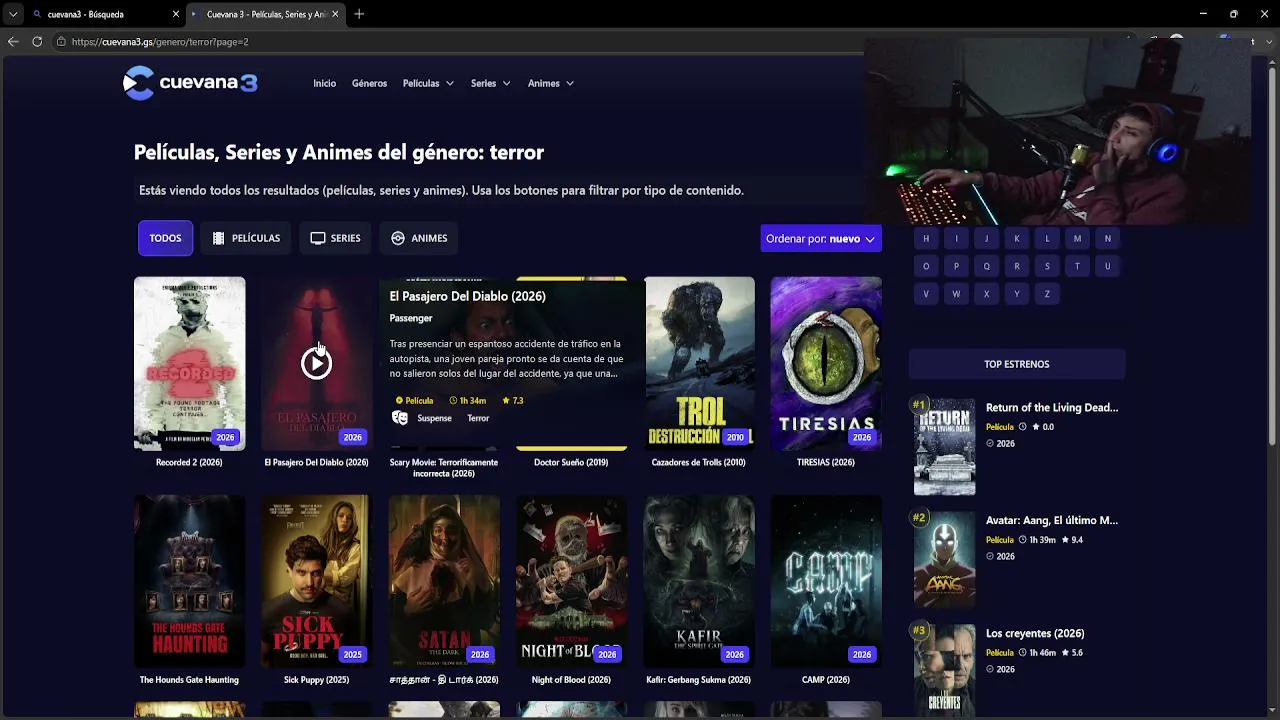The height and width of the screenshot is (720, 1280).
Task: Click the 'Scary Movie: Terroríficamente incorrecta' title
Action: pyautogui.click(x=444, y=467)
